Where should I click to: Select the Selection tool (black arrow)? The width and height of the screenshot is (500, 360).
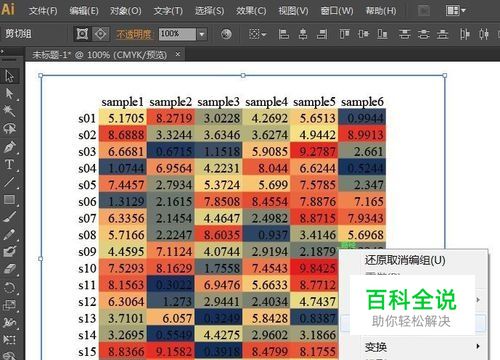coord(9,76)
